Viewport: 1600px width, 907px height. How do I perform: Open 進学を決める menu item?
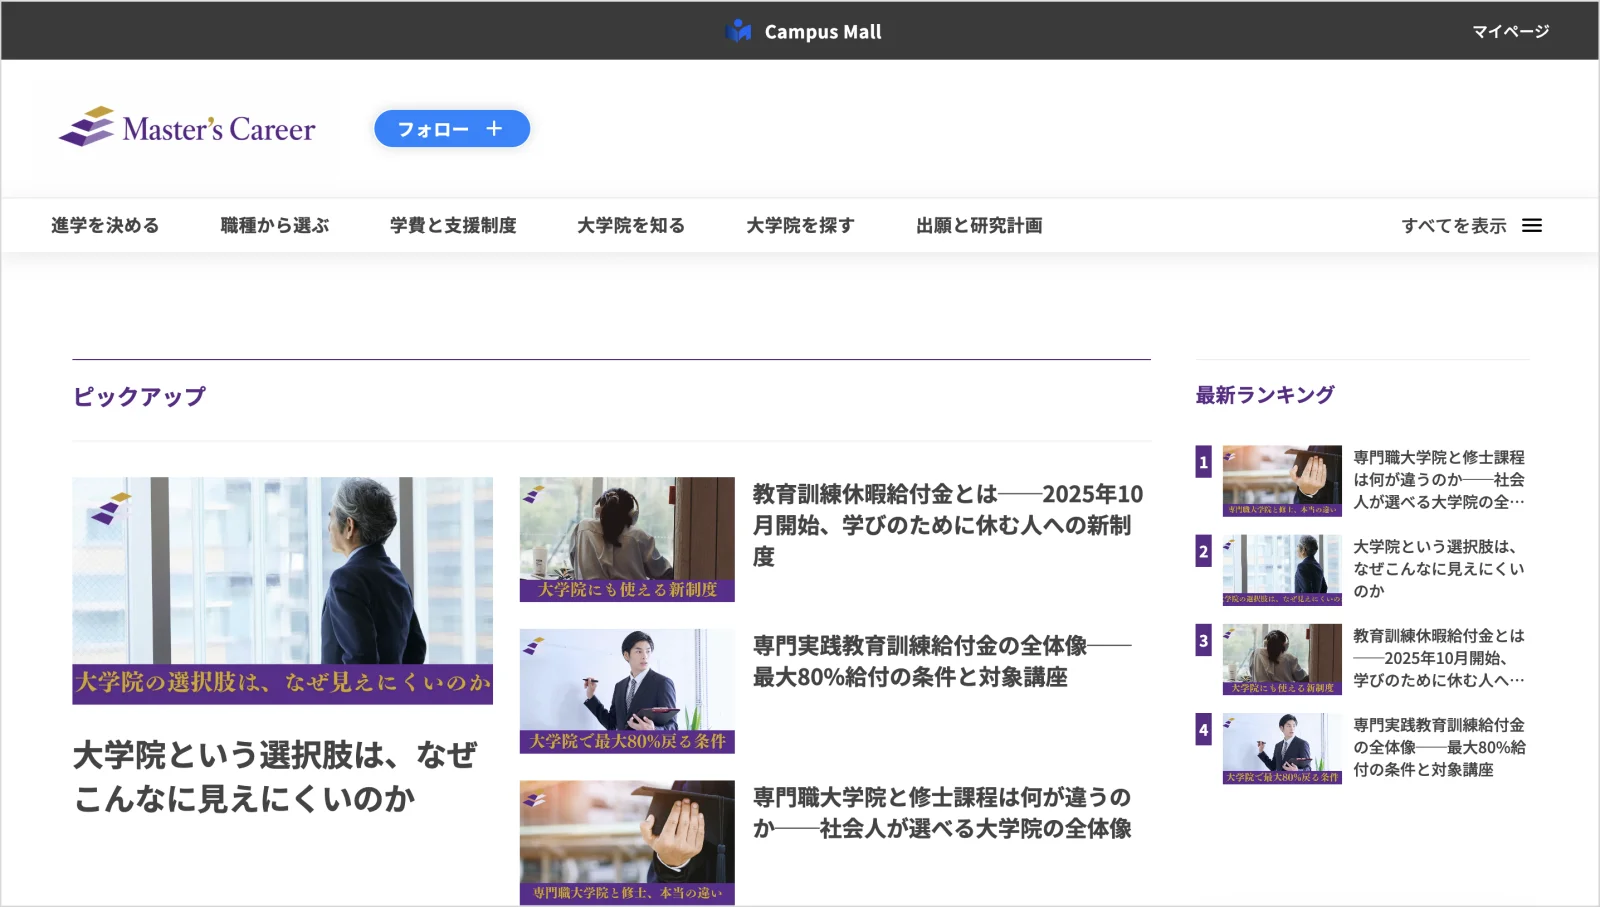pos(105,226)
